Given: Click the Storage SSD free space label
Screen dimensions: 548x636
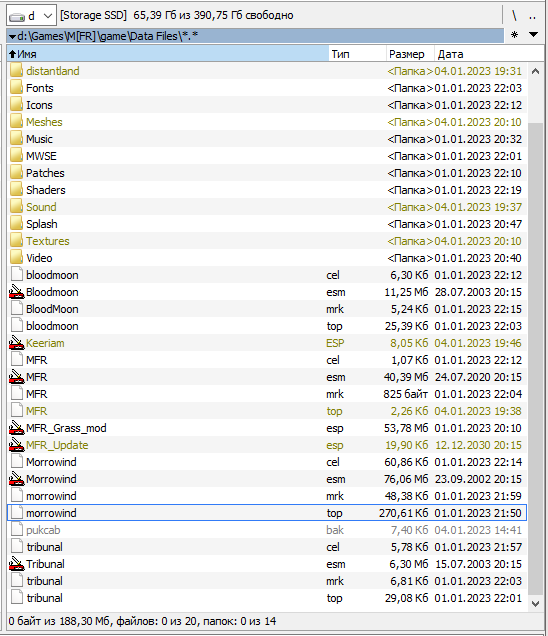Looking at the screenshot, I should click(177, 15).
